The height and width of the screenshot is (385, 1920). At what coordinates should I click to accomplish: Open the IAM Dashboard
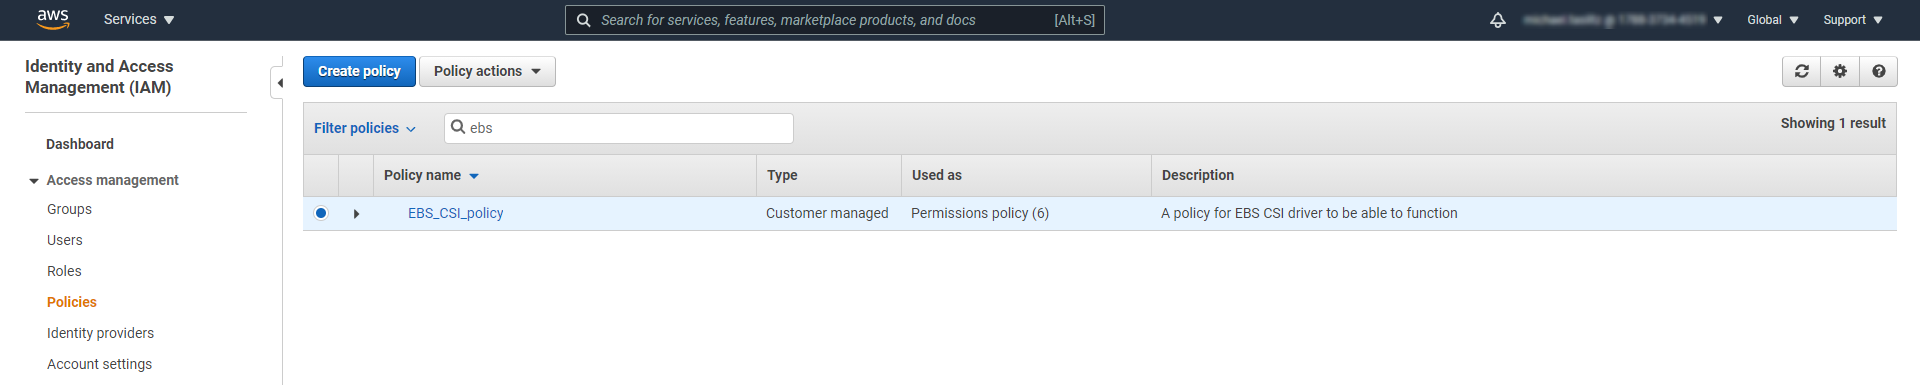[x=80, y=144]
